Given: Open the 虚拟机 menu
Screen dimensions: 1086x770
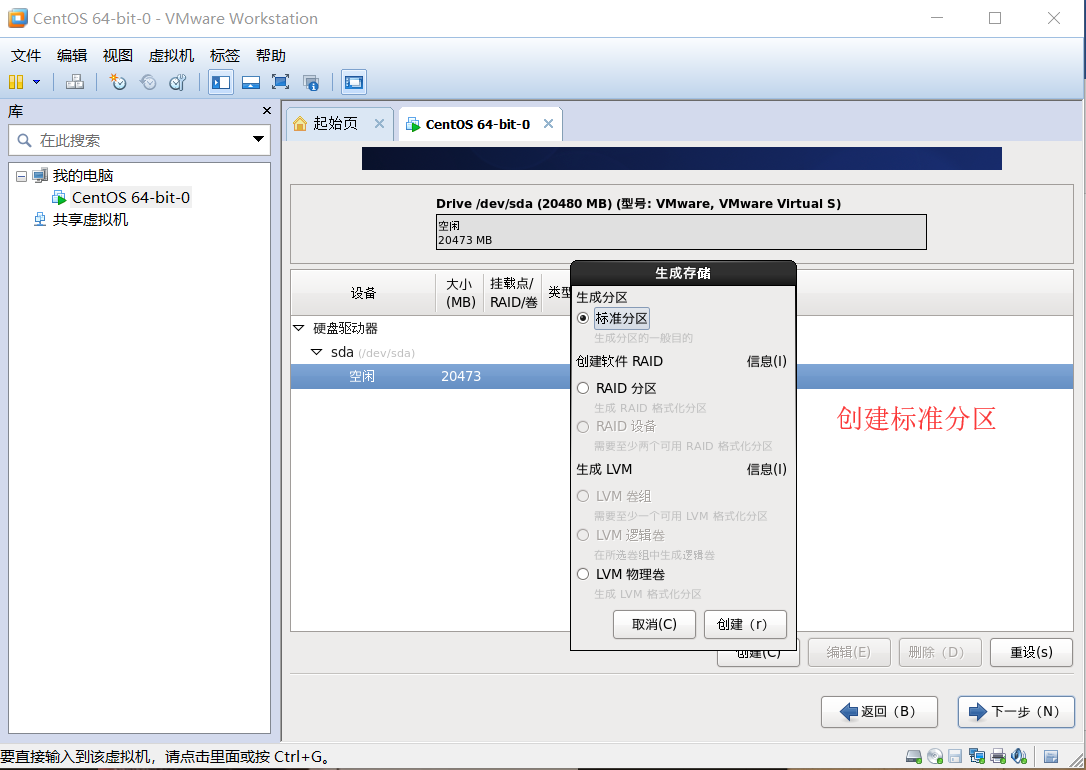Looking at the screenshot, I should 171,55.
